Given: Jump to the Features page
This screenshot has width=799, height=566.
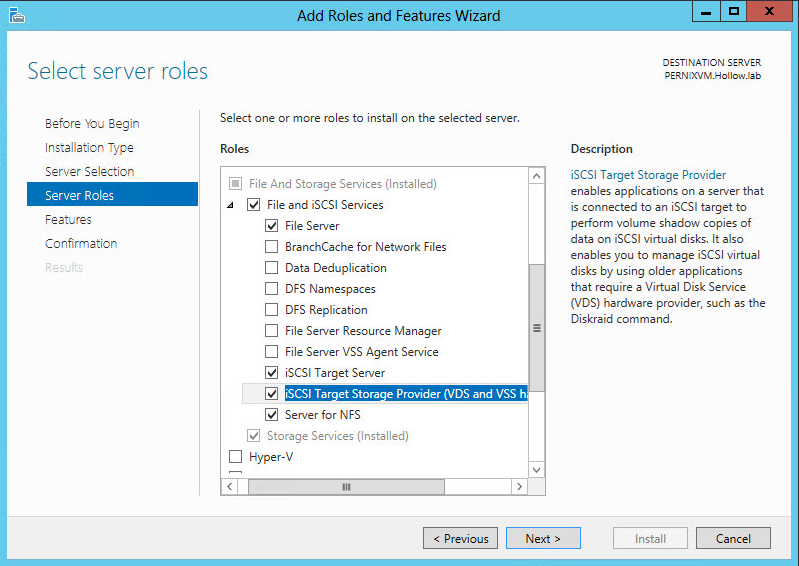Looking at the screenshot, I should (x=68, y=220).
